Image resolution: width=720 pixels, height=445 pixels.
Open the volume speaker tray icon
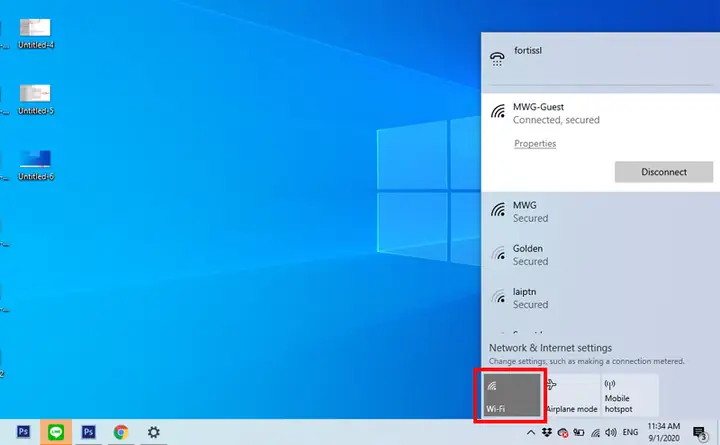[x=610, y=432]
